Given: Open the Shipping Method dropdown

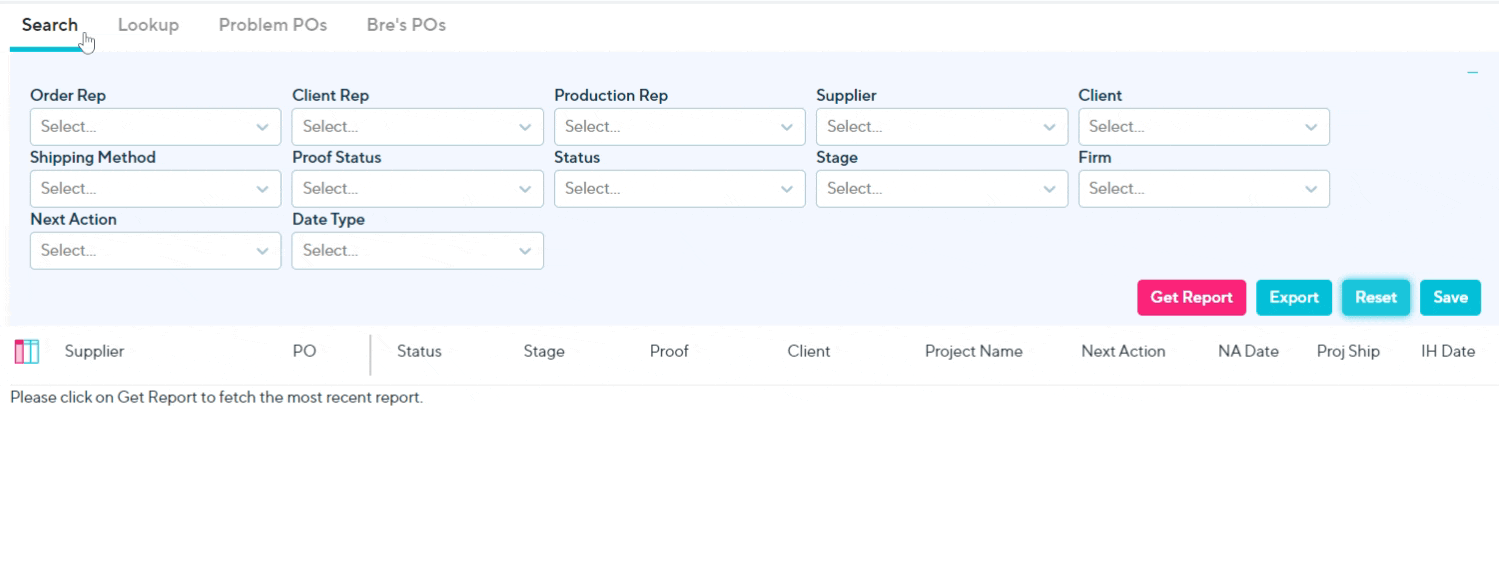Looking at the screenshot, I should (155, 188).
